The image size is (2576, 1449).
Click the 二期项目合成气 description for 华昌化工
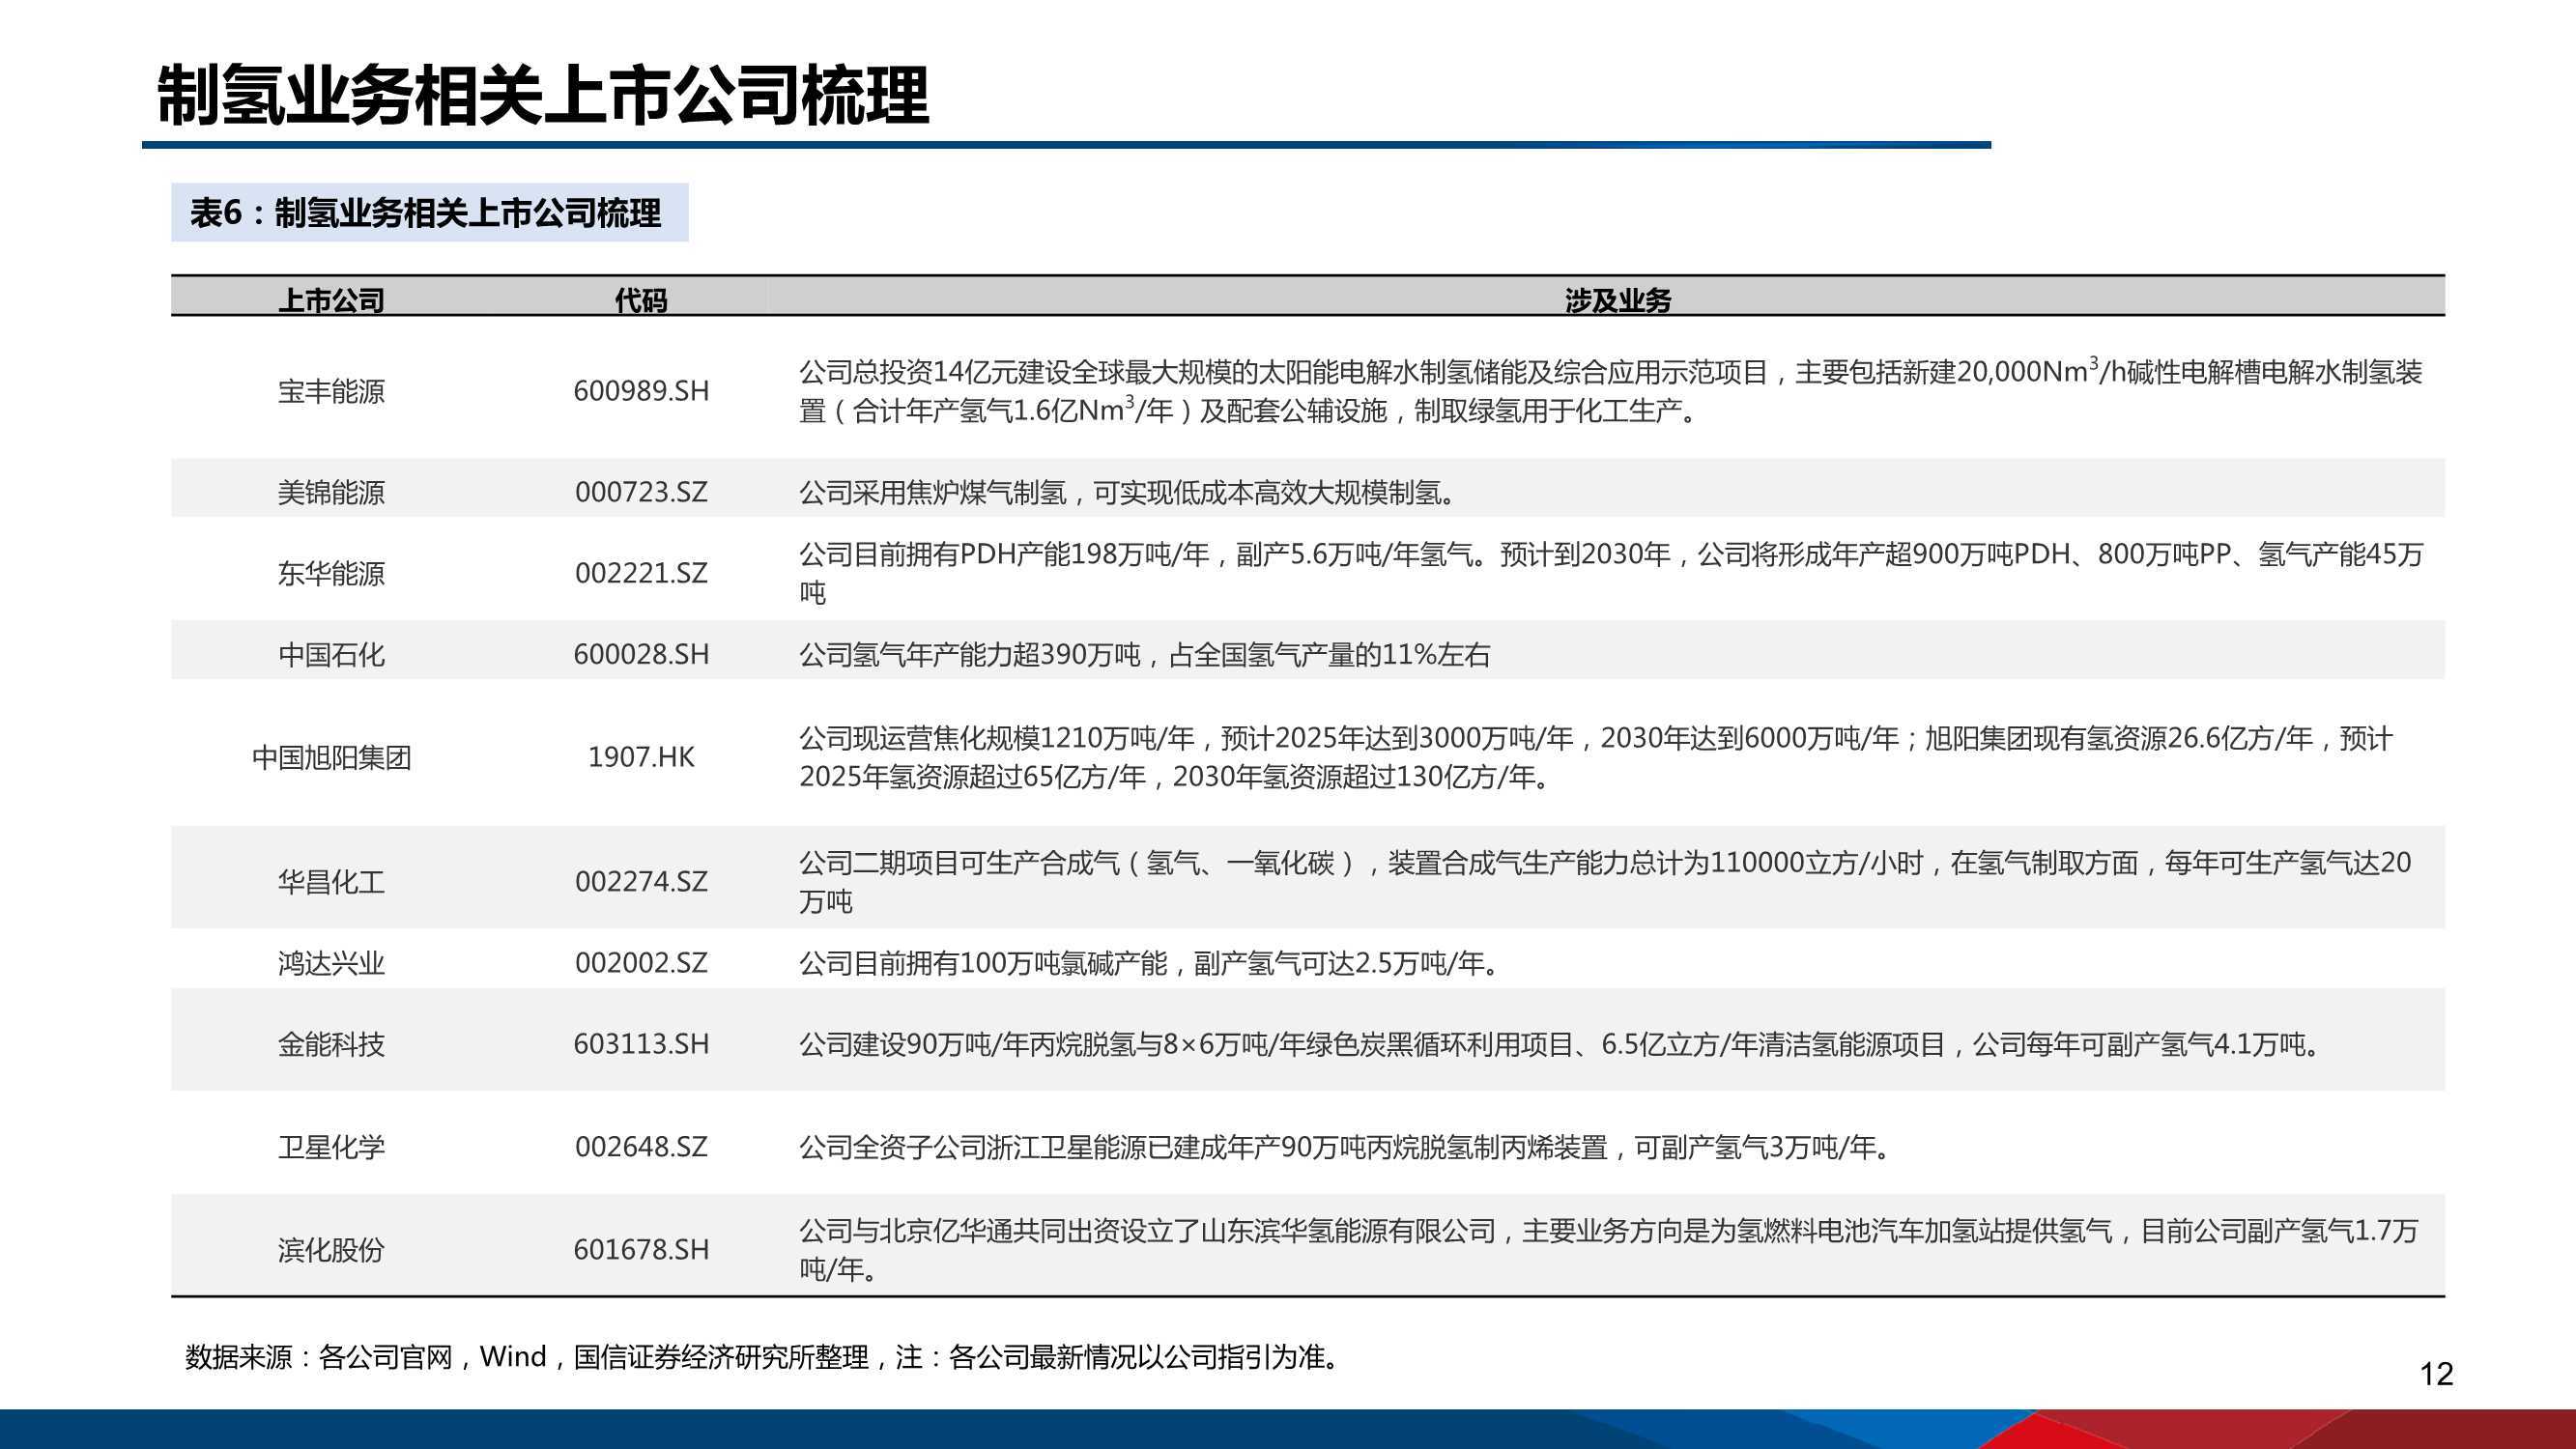(x=1605, y=881)
